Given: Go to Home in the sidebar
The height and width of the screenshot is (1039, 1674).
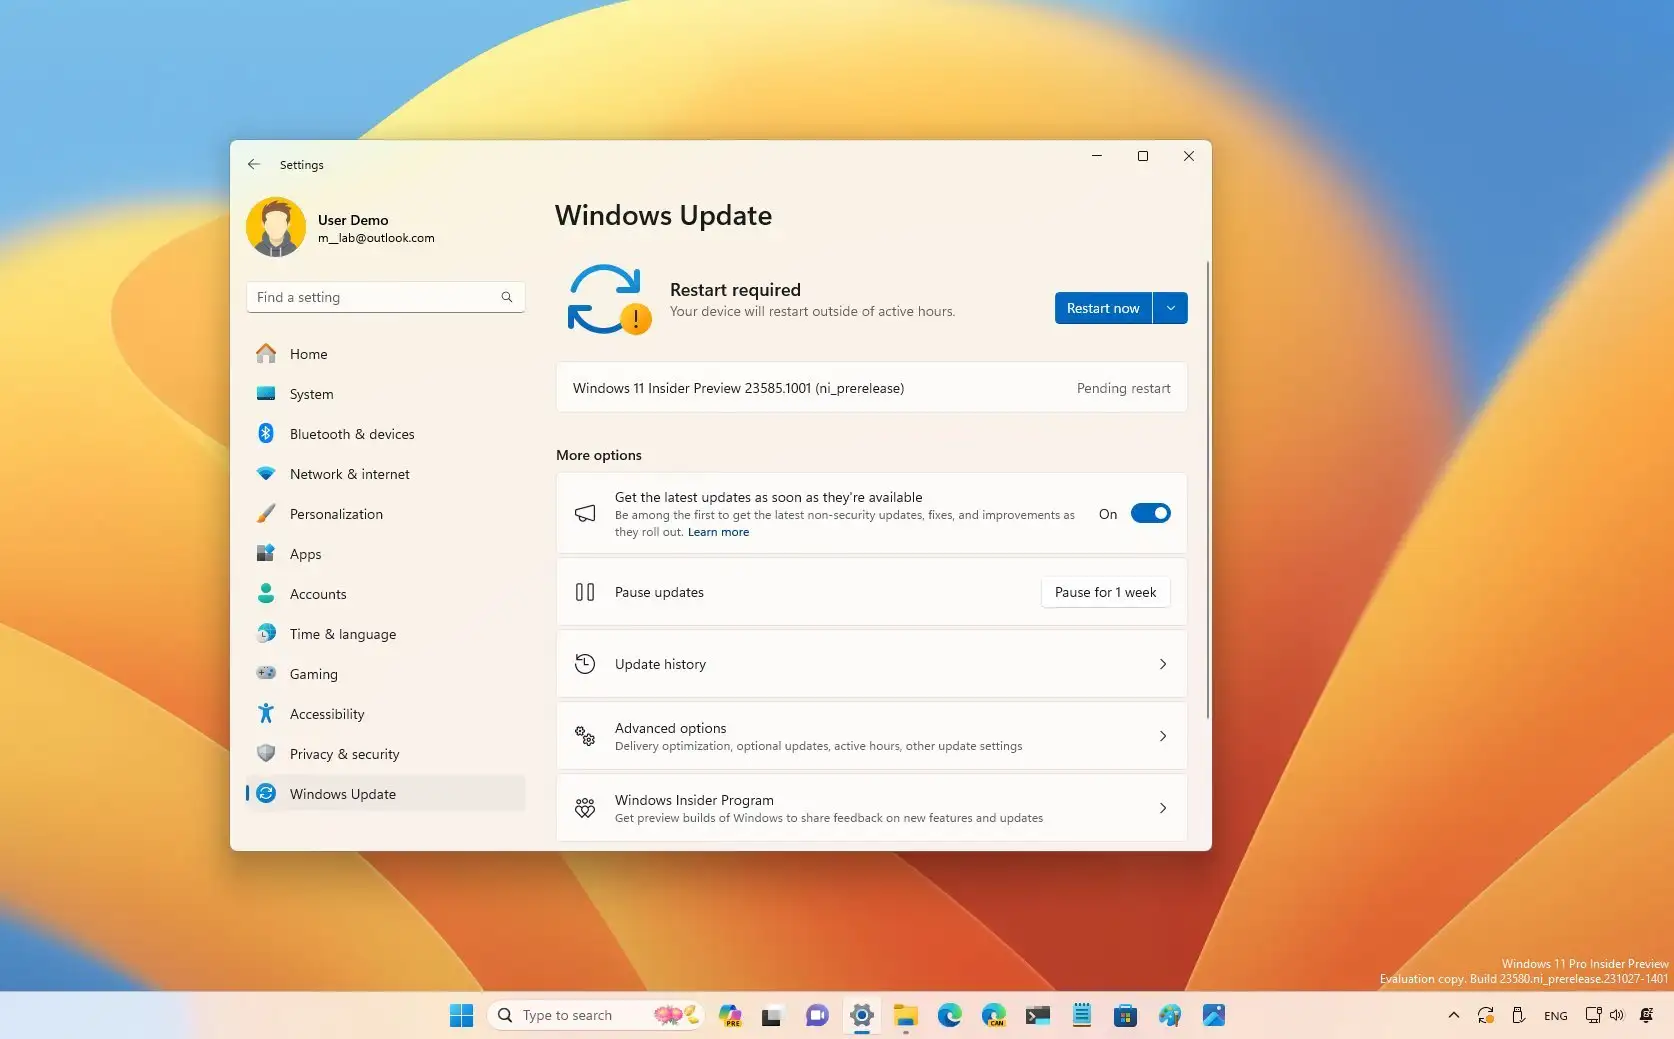Looking at the screenshot, I should pos(385,354).
